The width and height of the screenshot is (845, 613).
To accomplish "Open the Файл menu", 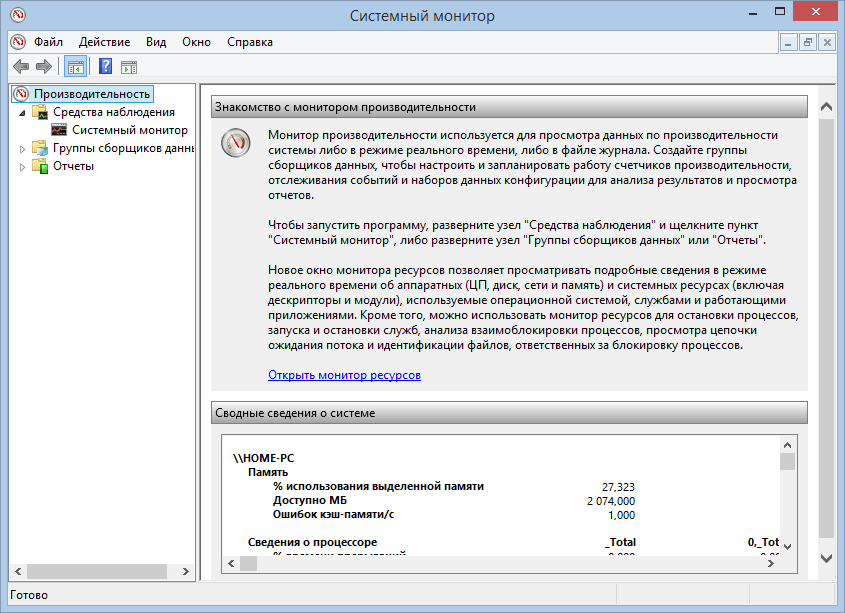I will (x=48, y=42).
